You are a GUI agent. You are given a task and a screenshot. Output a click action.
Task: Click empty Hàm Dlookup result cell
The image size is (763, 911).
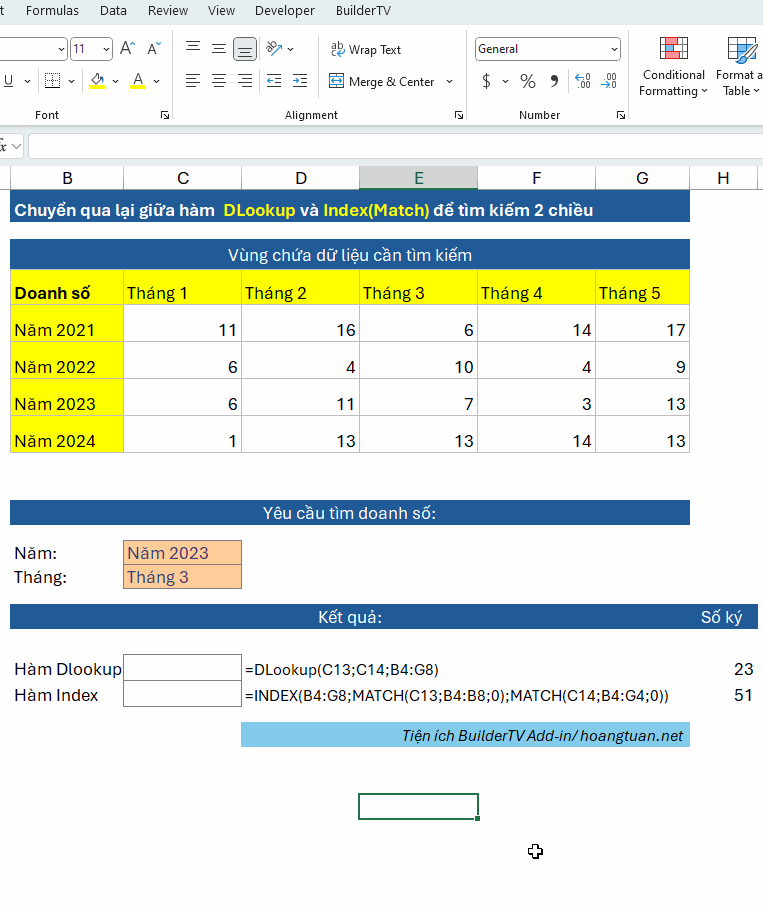pyautogui.click(x=182, y=668)
